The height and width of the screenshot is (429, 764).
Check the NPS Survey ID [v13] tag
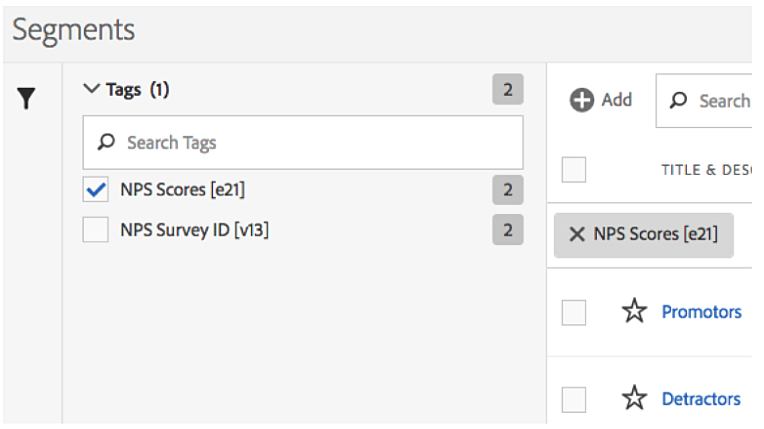click(96, 230)
